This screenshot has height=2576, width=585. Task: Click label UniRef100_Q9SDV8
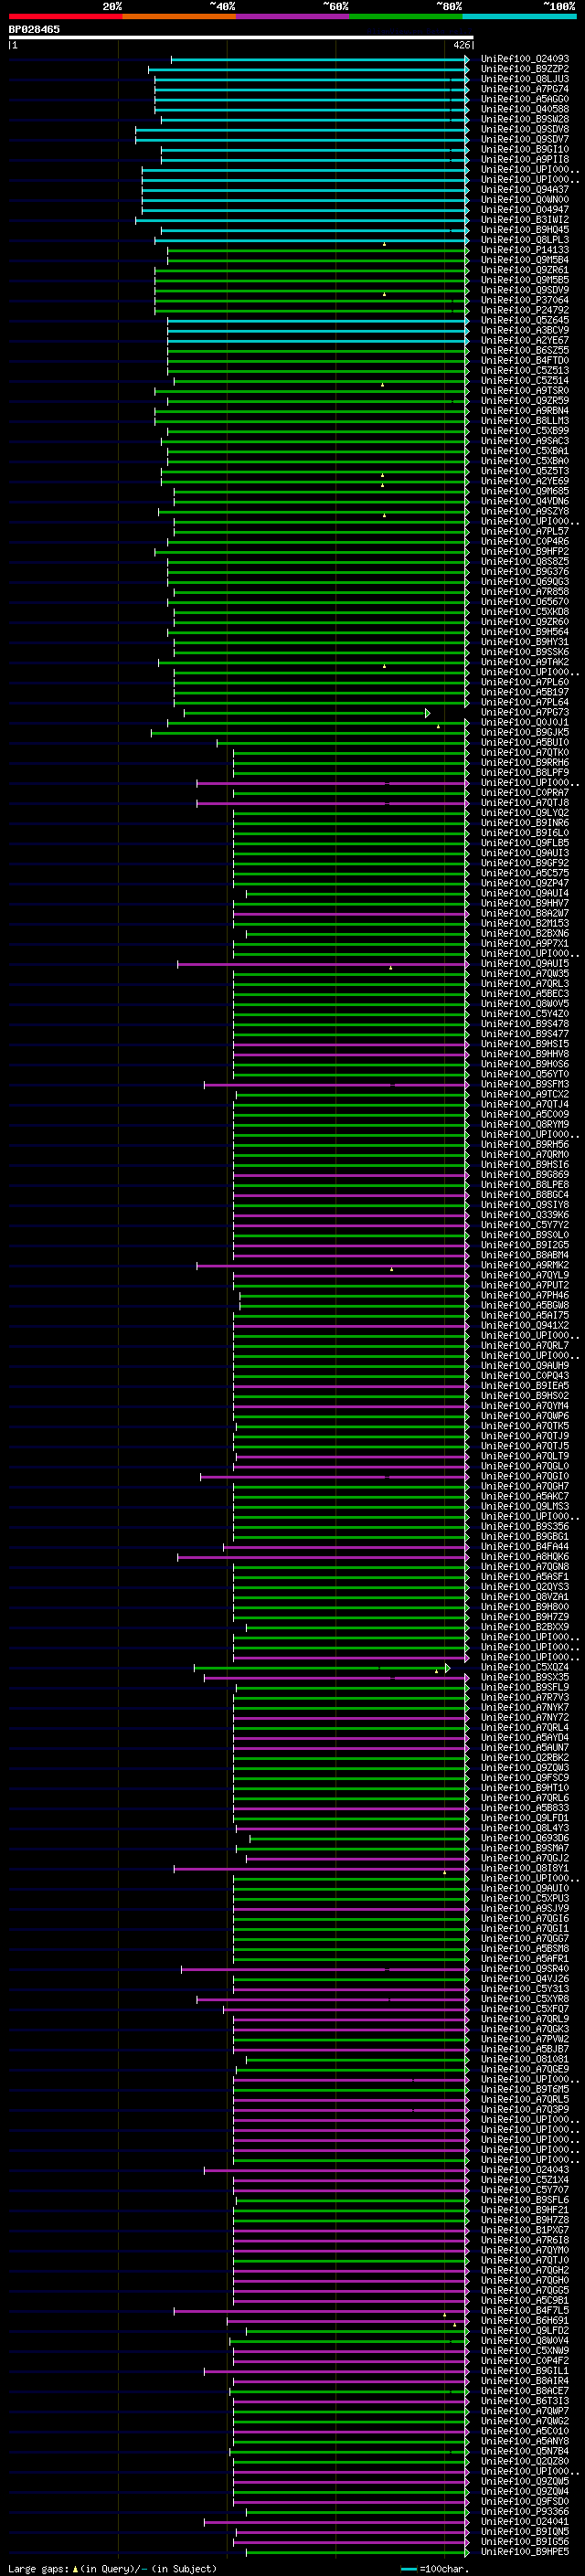coord(525,129)
